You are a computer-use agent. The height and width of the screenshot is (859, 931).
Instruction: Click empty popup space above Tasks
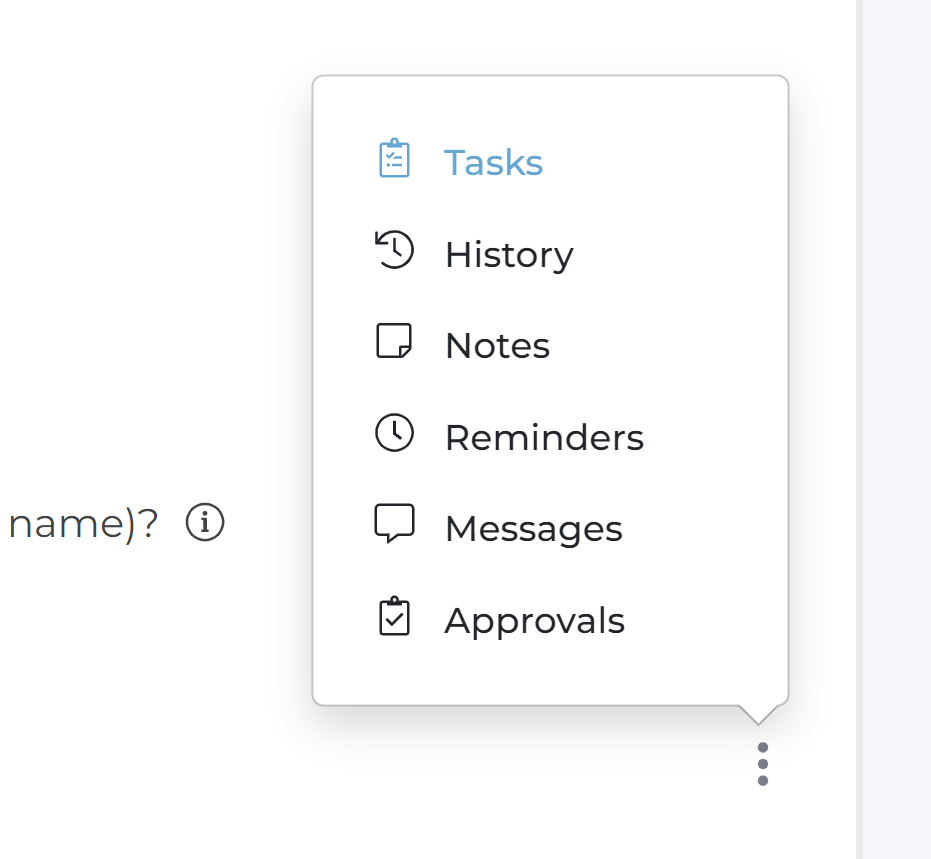(550, 106)
